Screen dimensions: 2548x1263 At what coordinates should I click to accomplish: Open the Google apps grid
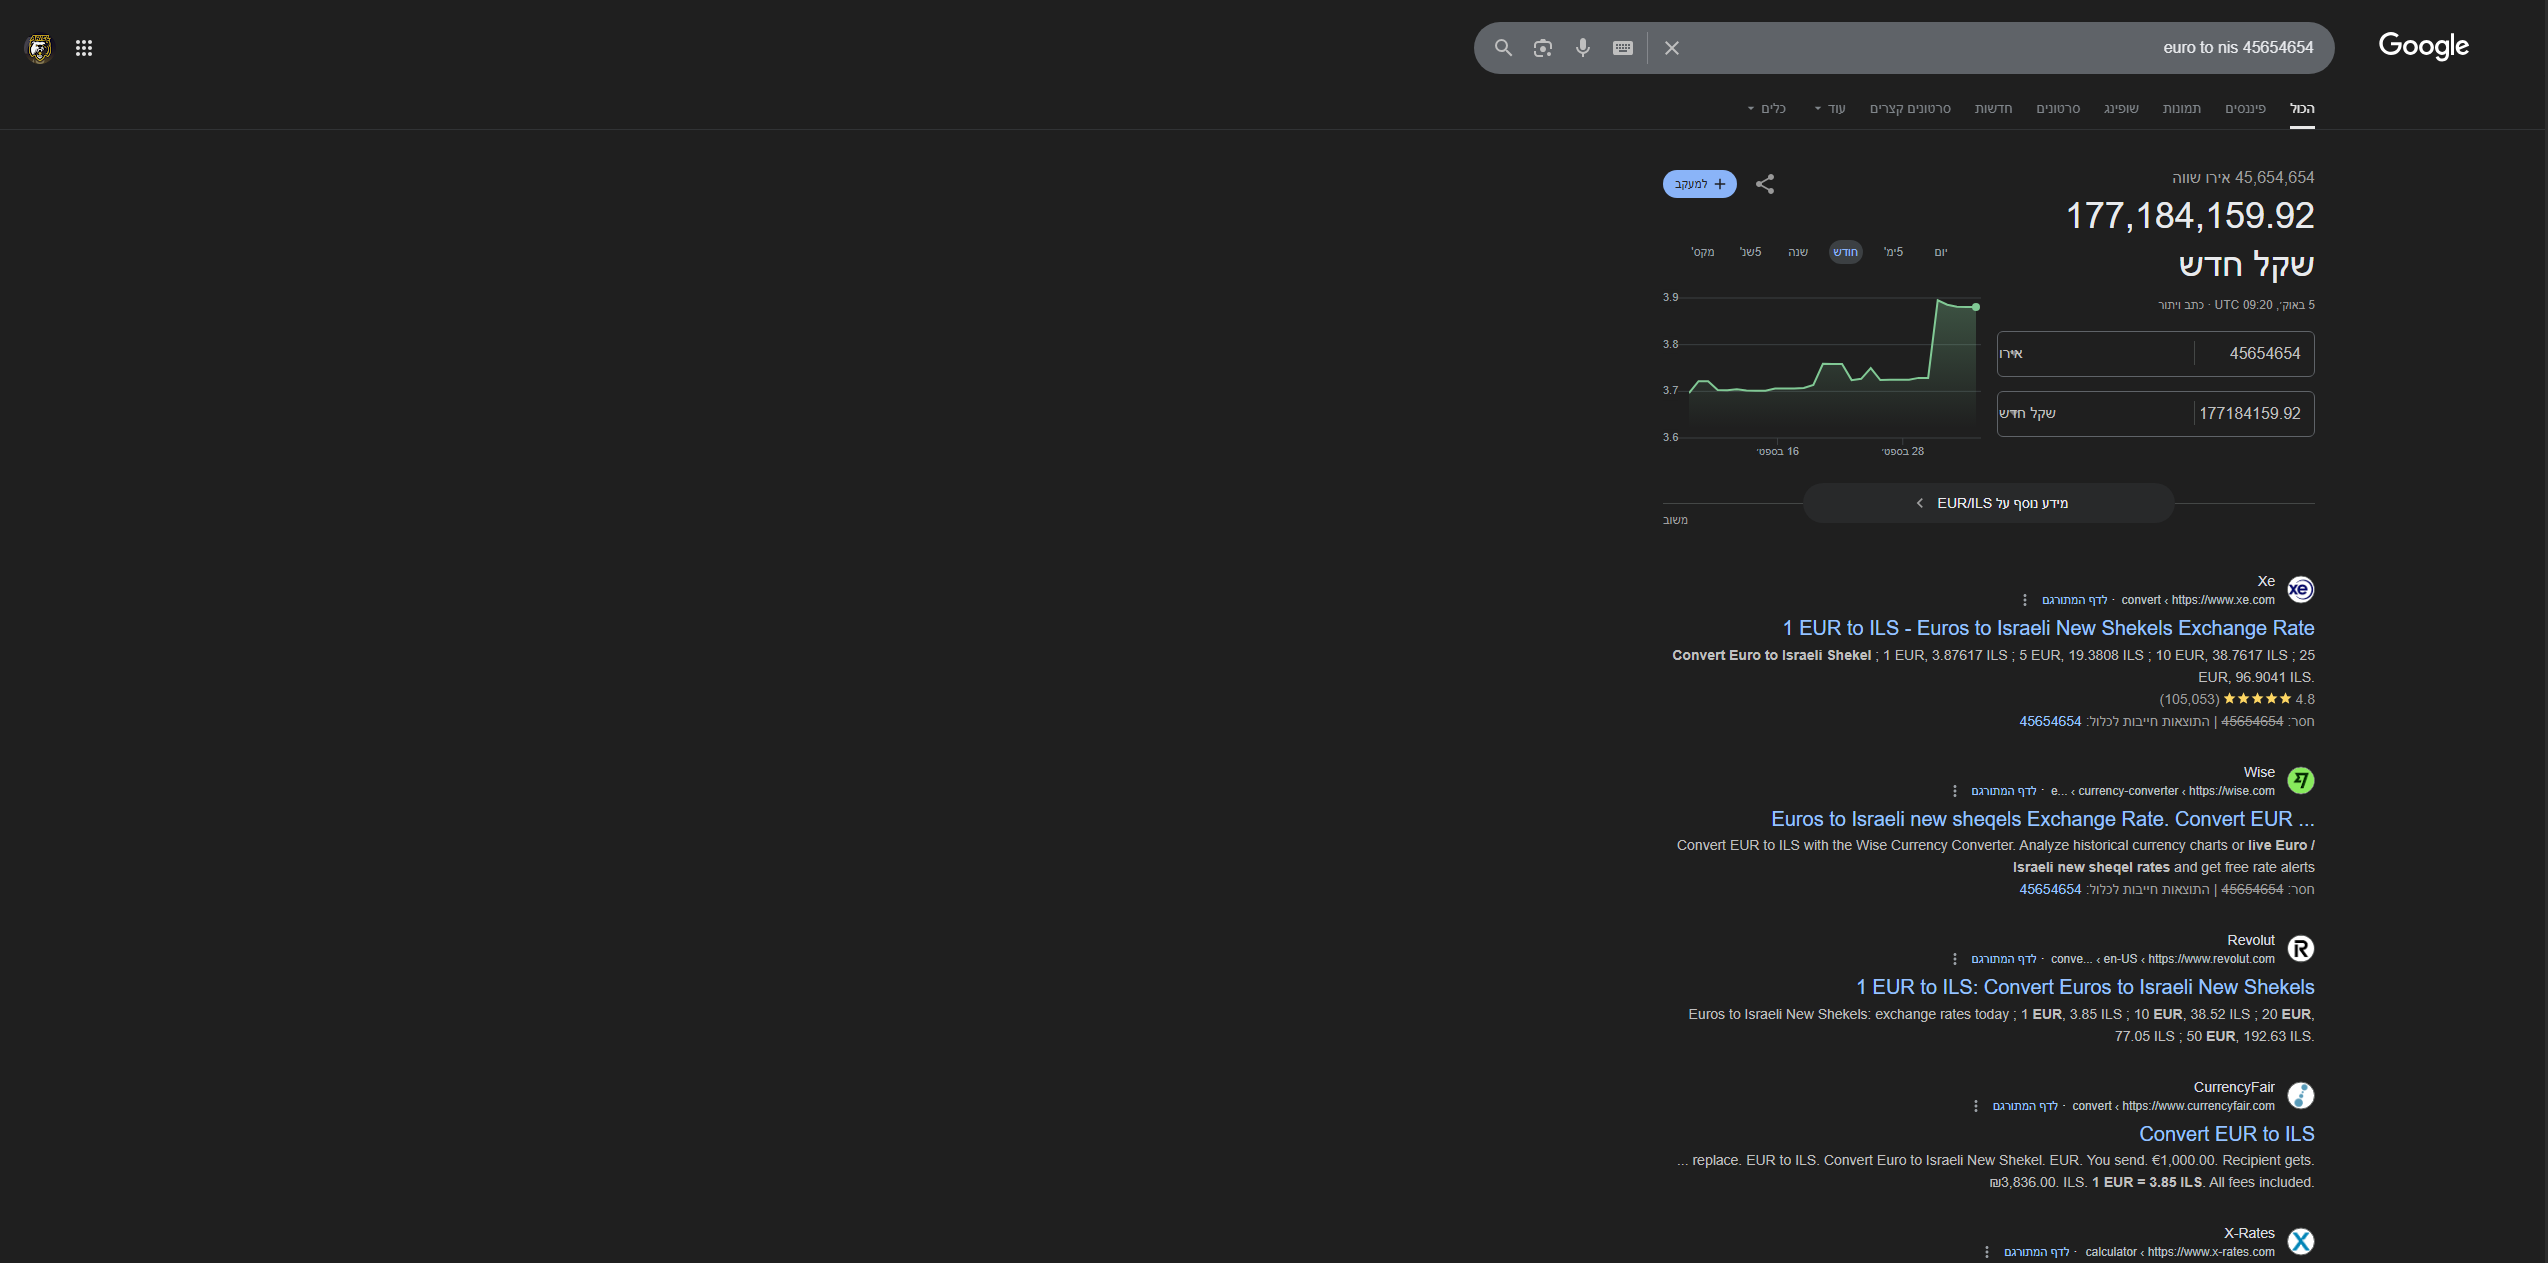pyautogui.click(x=84, y=47)
